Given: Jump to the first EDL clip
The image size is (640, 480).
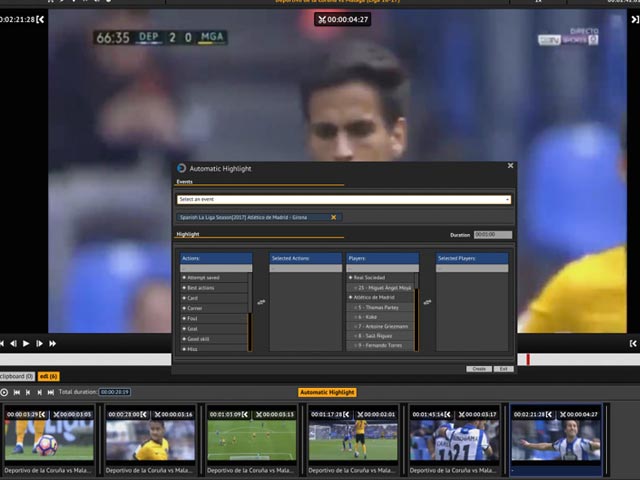Looking at the screenshot, I should coord(17,392).
